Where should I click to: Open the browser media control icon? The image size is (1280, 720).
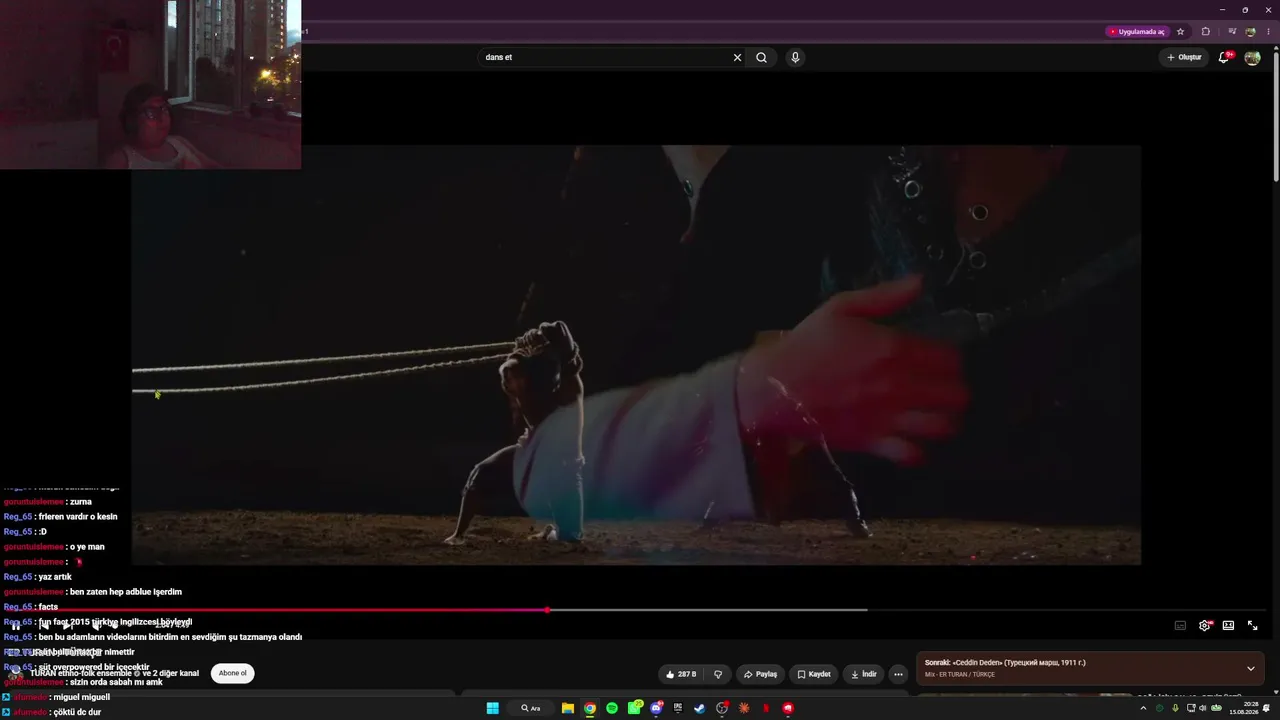(x=1232, y=32)
